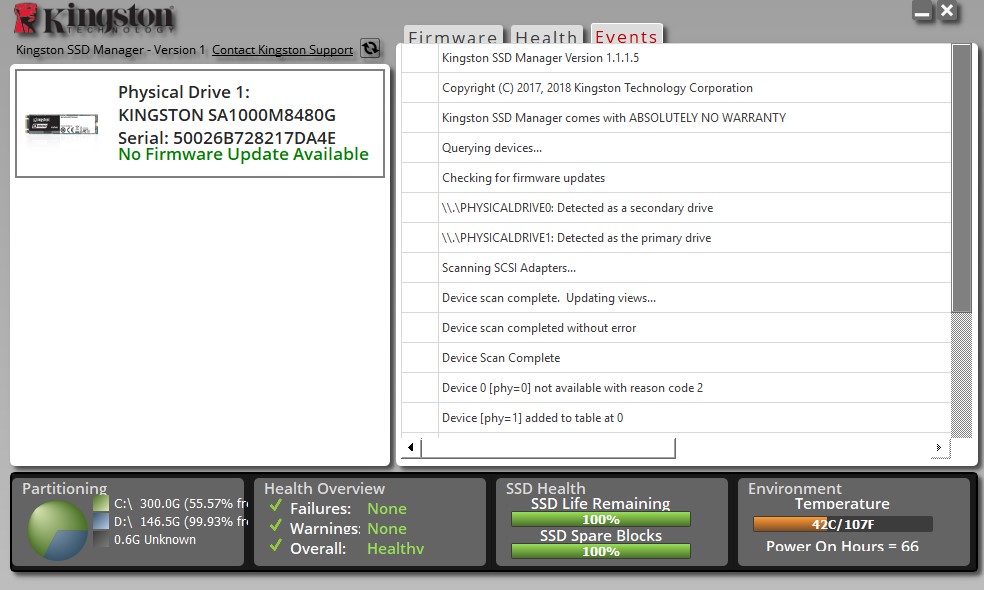Open the Contact Kingston Support link
The image size is (984, 590).
282,50
